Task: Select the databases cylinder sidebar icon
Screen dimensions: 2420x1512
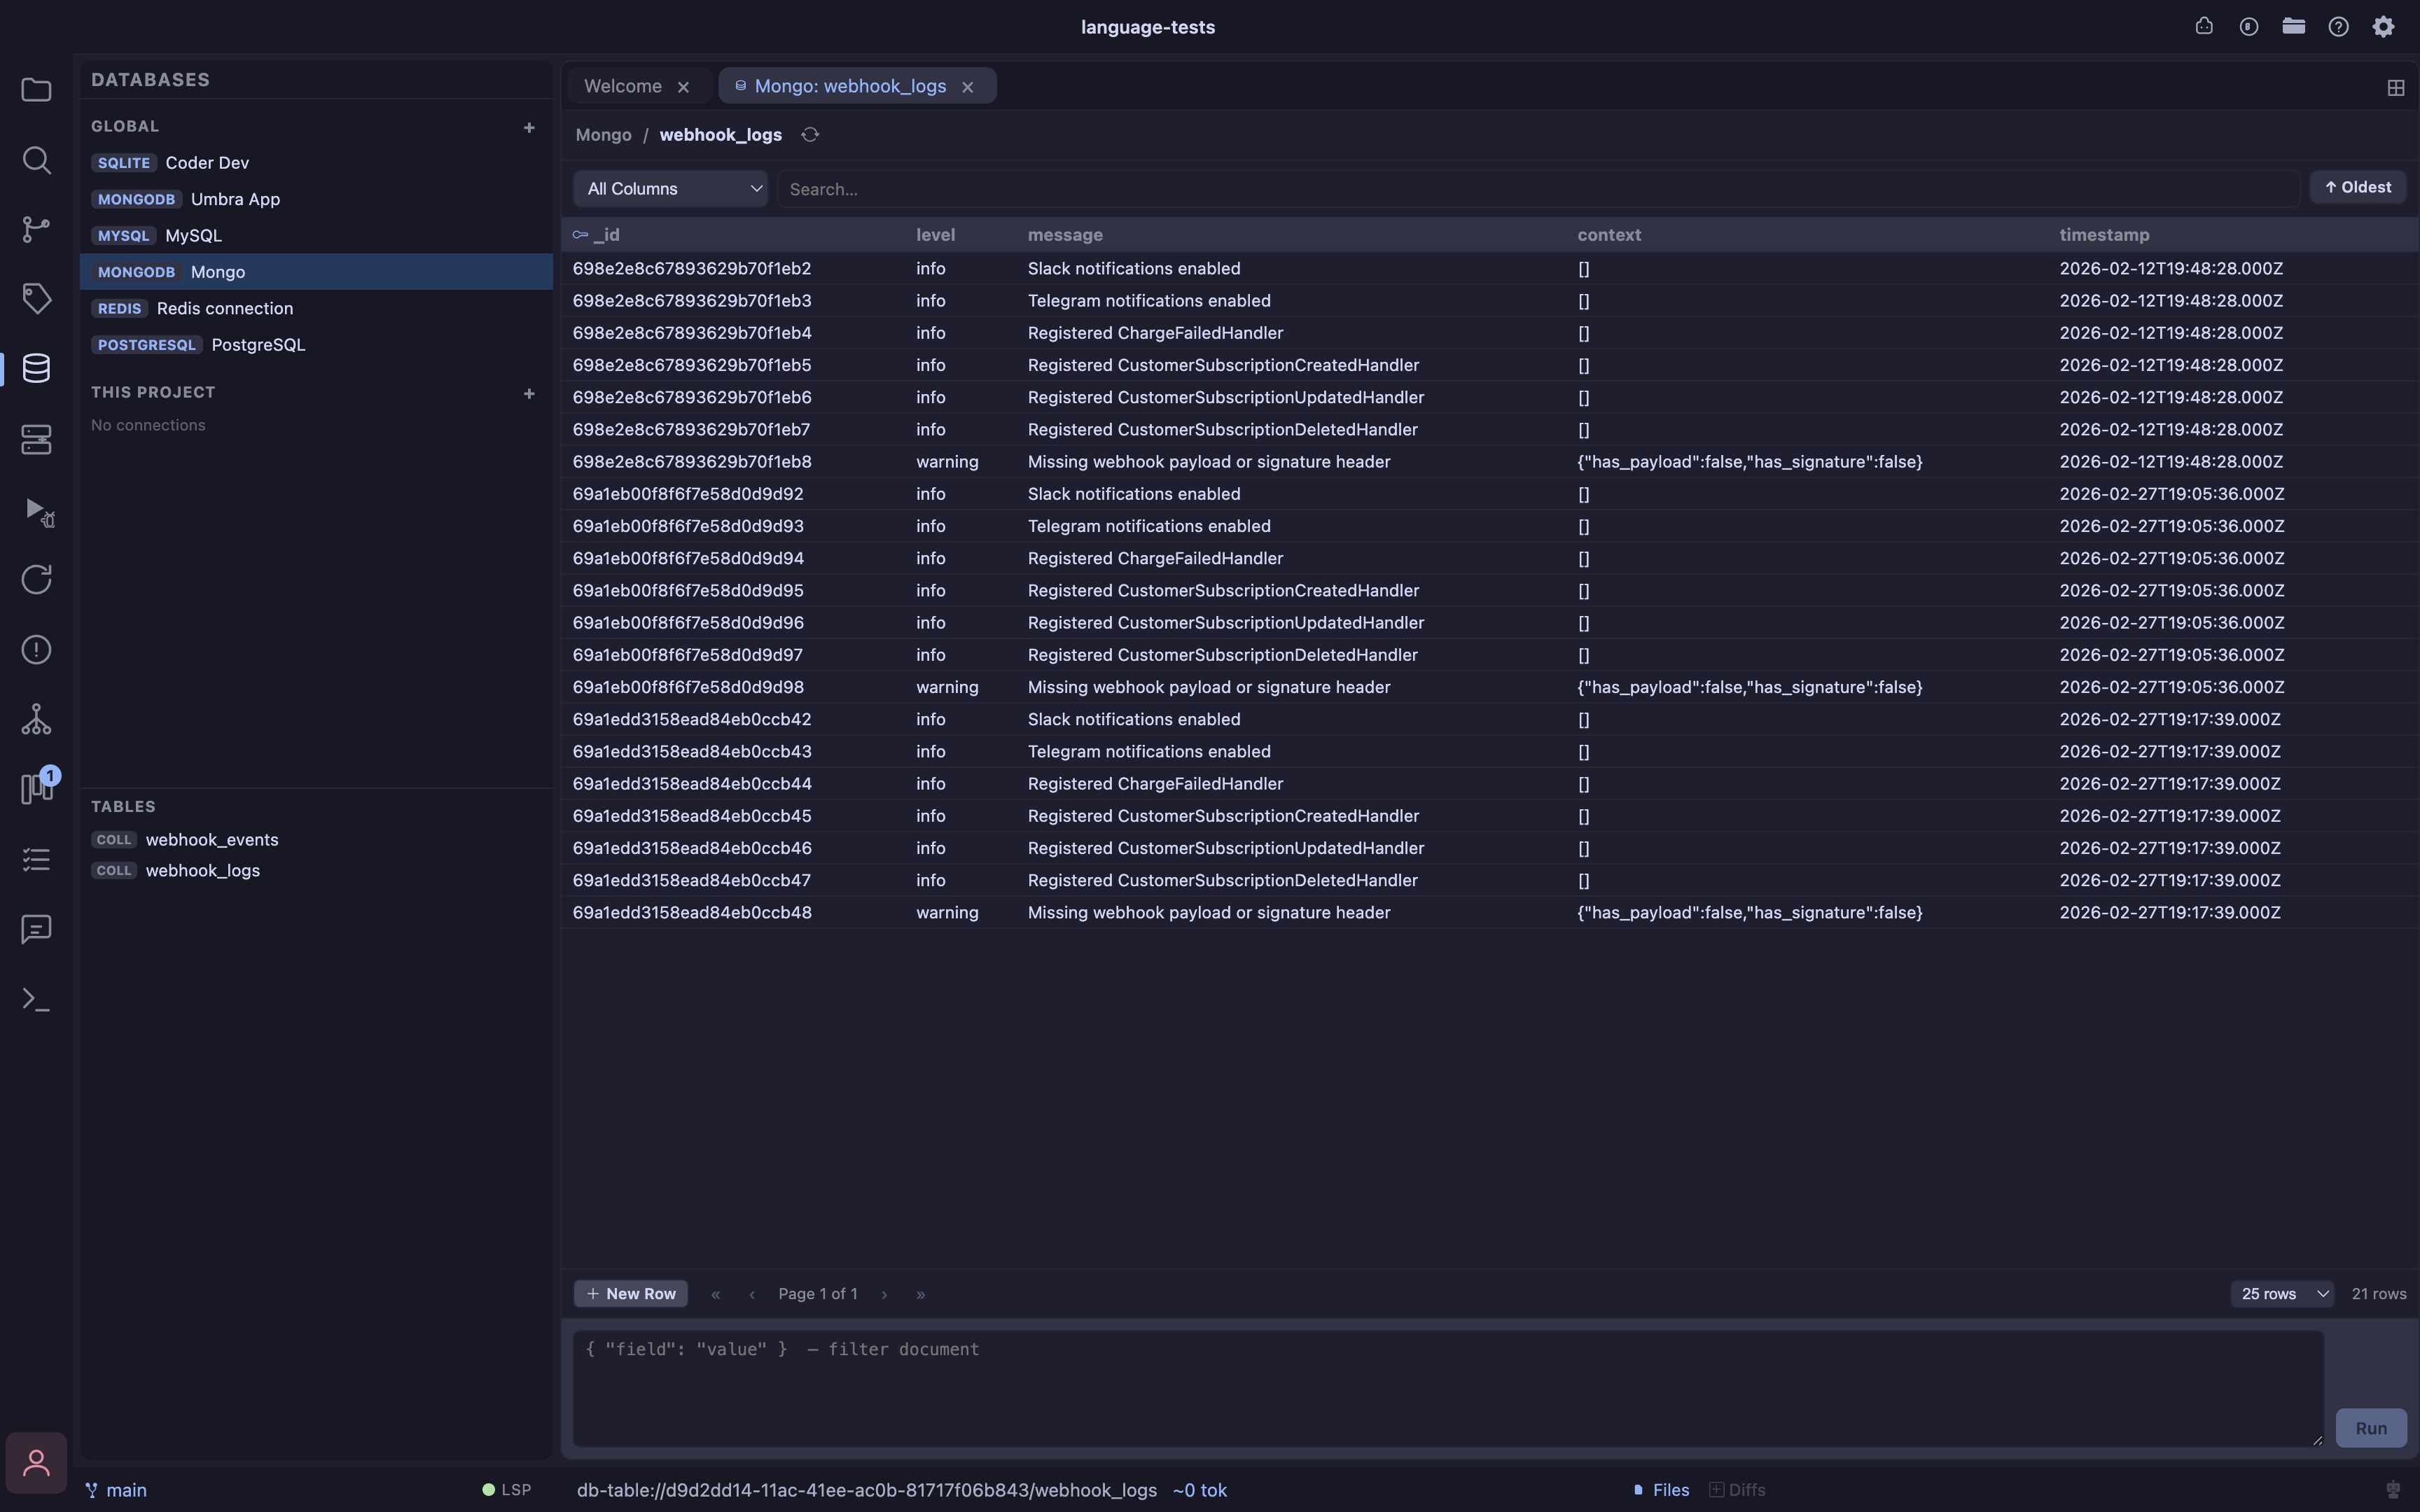Action: [x=36, y=368]
